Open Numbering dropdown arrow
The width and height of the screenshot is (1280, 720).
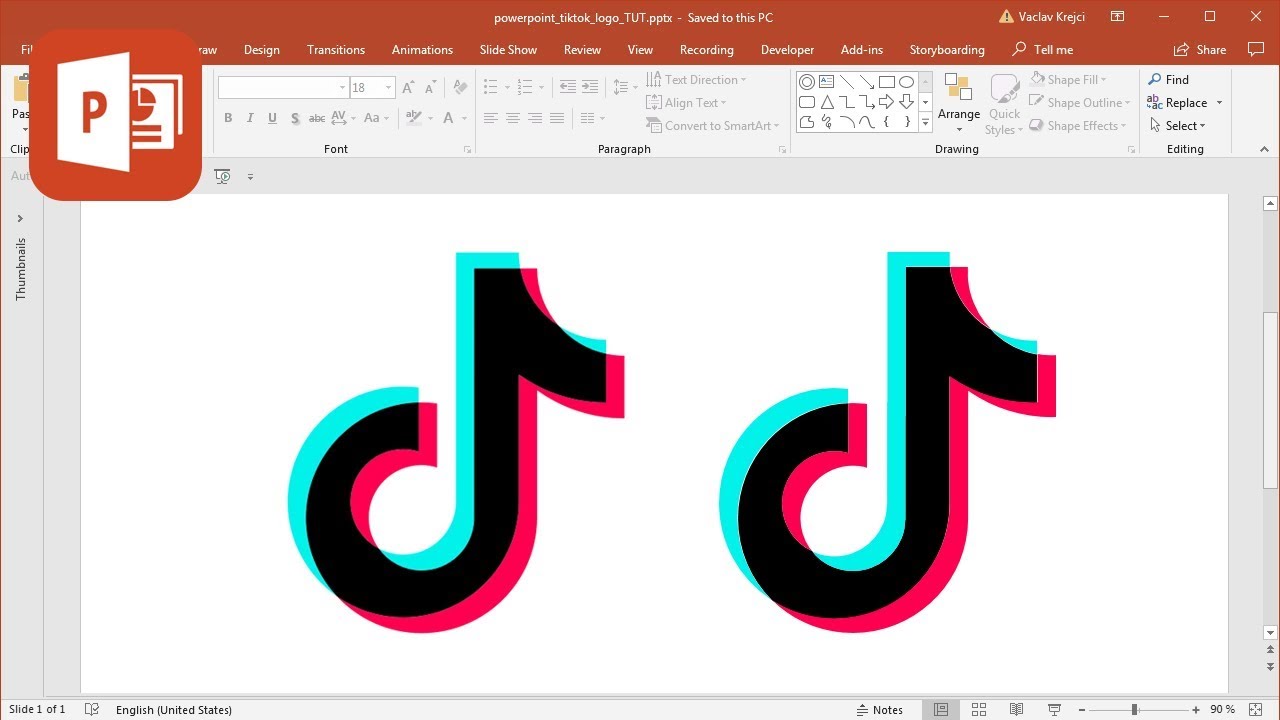542,88
